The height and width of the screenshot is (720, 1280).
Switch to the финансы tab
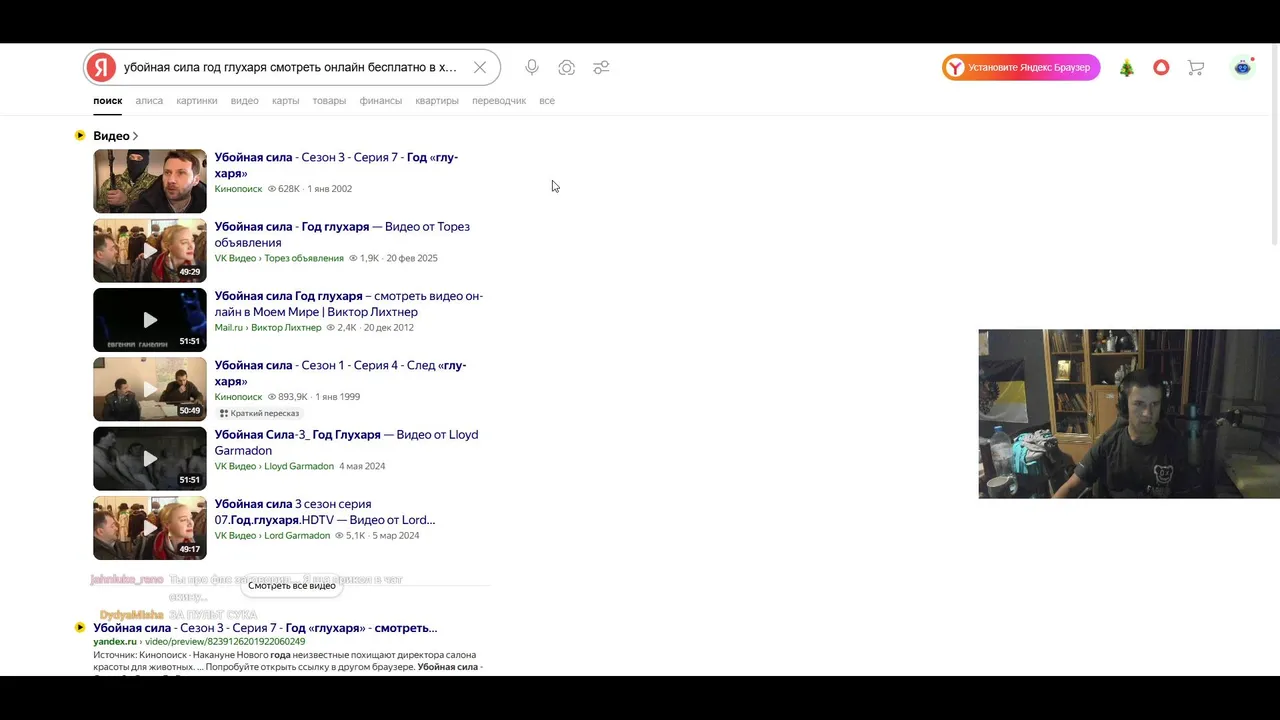(381, 101)
